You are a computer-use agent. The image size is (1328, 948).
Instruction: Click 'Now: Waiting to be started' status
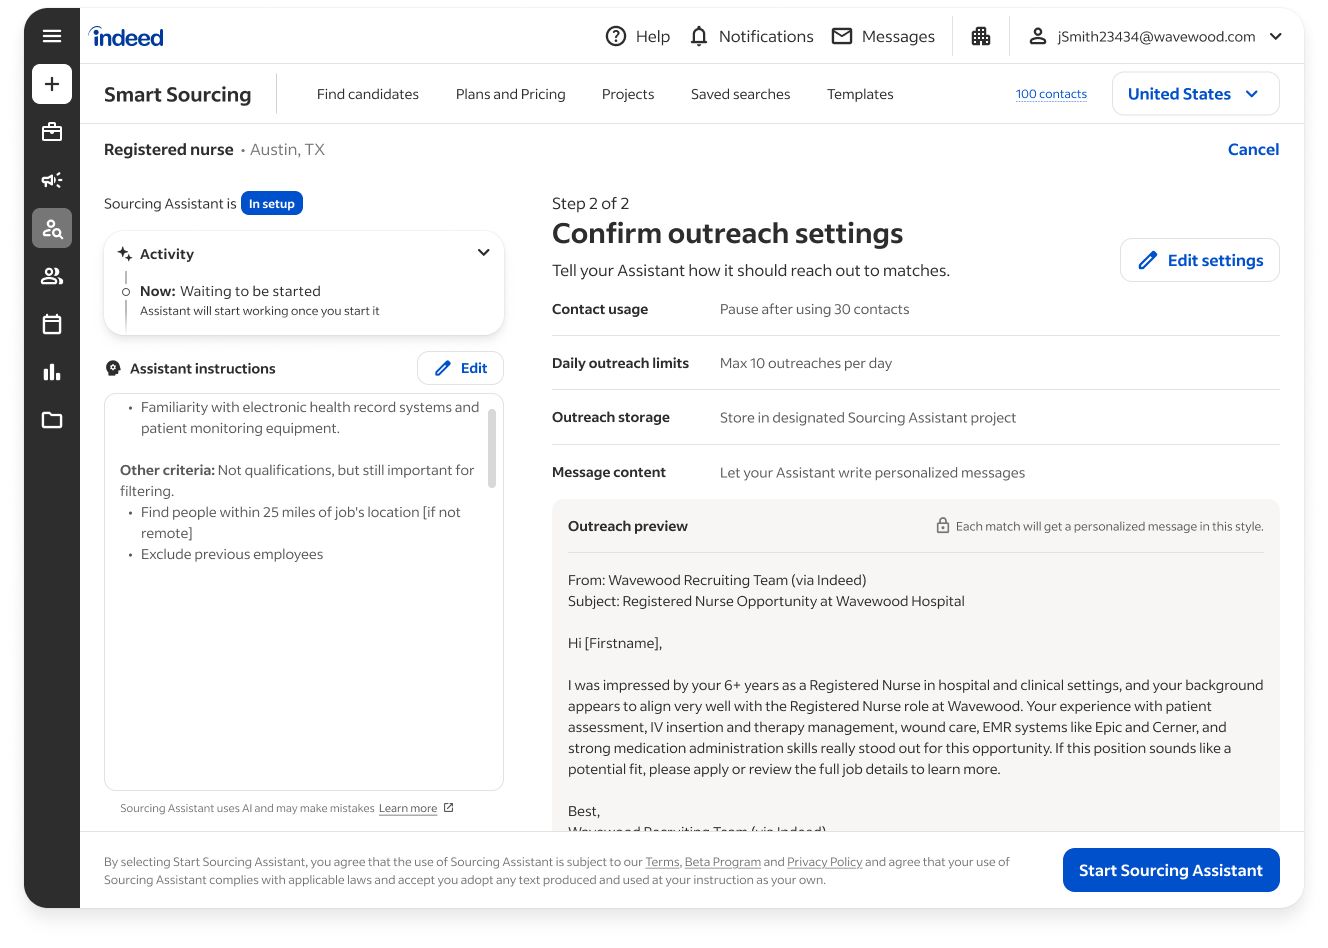(230, 291)
